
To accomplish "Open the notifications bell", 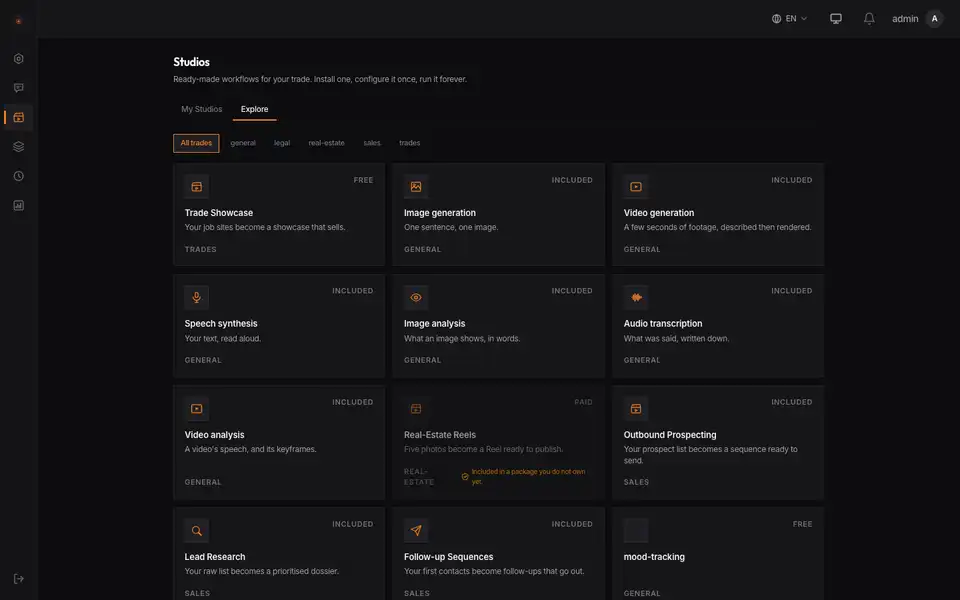I will pyautogui.click(x=869, y=19).
